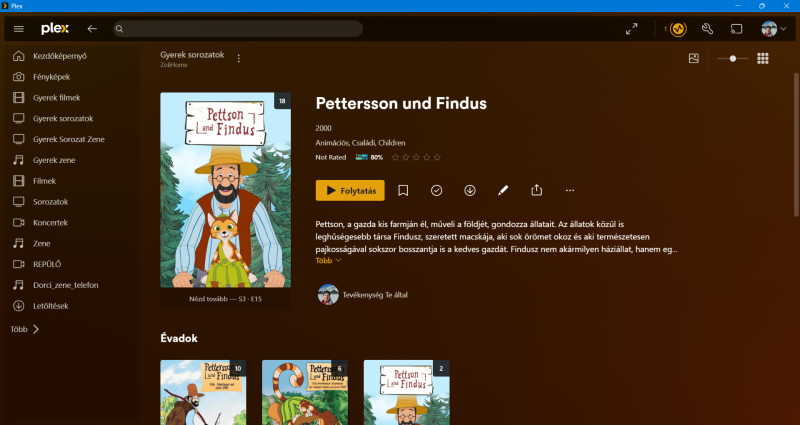Image resolution: width=800 pixels, height=425 pixels.
Task: Click the year 2000 text
Action: click(323, 128)
